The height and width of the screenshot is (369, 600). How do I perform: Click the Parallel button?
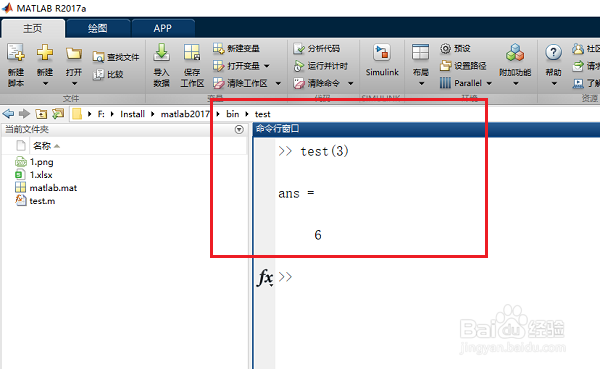point(461,83)
